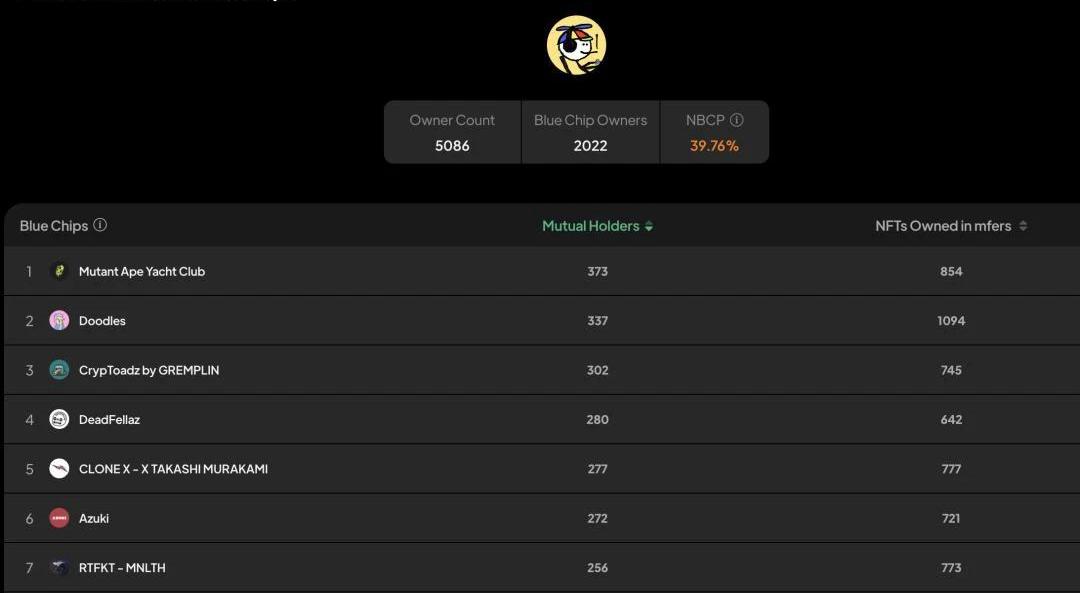Click the RTFKT - MNLTH icon
This screenshot has width=1080, height=593.
point(59,567)
